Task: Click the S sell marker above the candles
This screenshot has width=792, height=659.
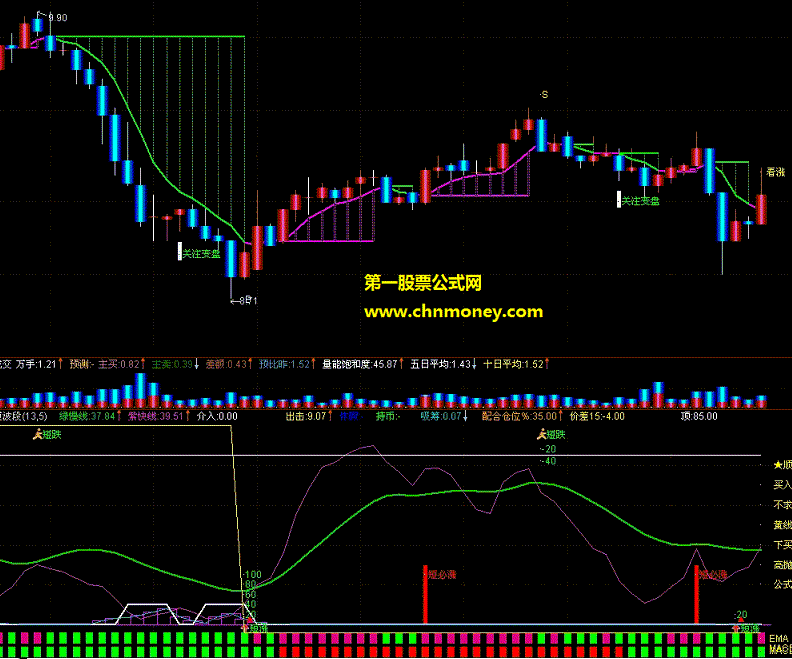Action: 544,94
